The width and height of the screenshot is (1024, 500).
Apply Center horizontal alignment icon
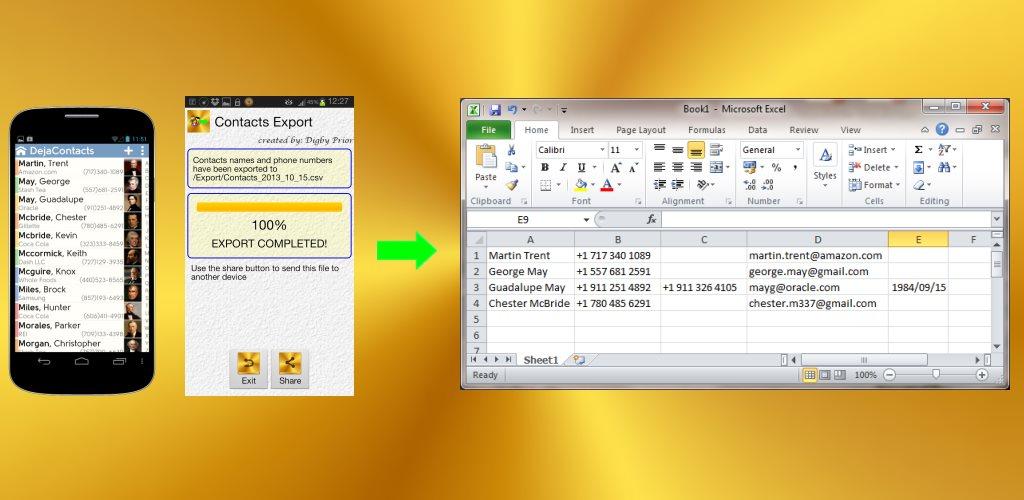tap(678, 168)
